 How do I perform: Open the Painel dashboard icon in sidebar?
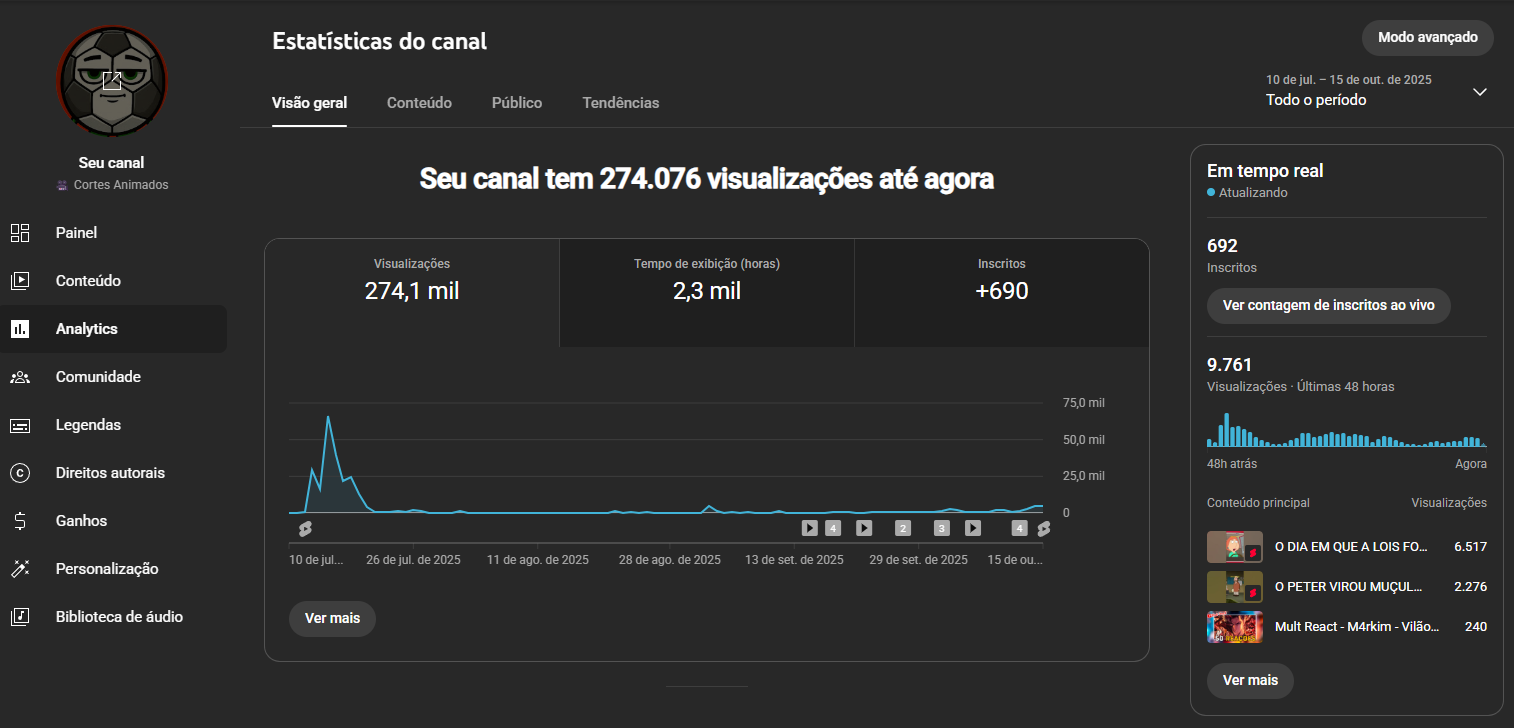tap(20, 233)
